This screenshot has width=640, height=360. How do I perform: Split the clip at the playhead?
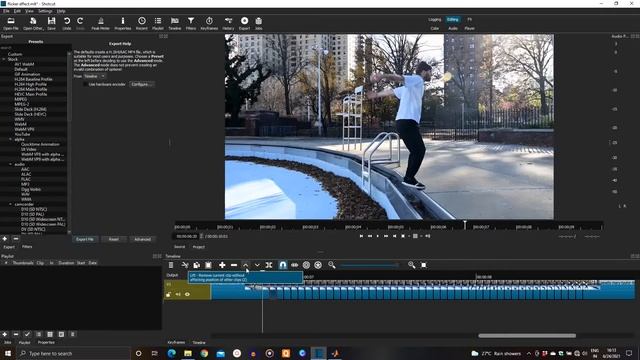[x=269, y=265]
